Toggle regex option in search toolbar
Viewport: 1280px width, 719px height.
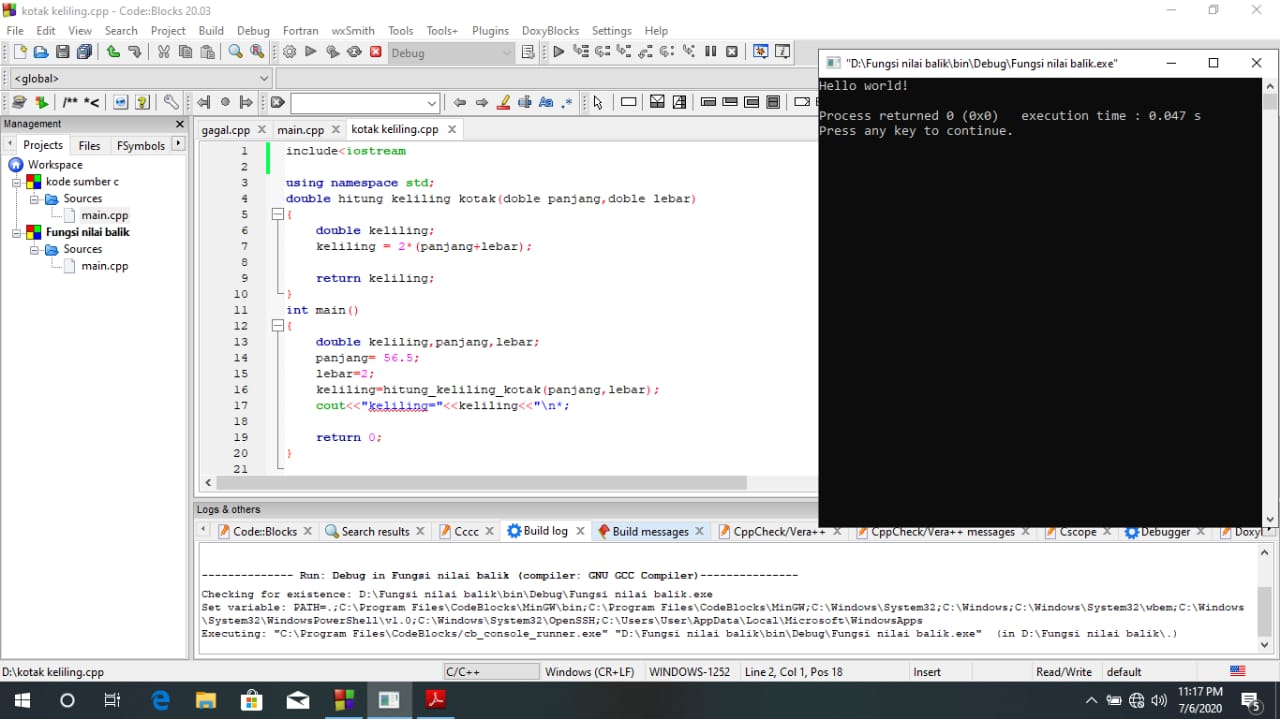click(567, 102)
